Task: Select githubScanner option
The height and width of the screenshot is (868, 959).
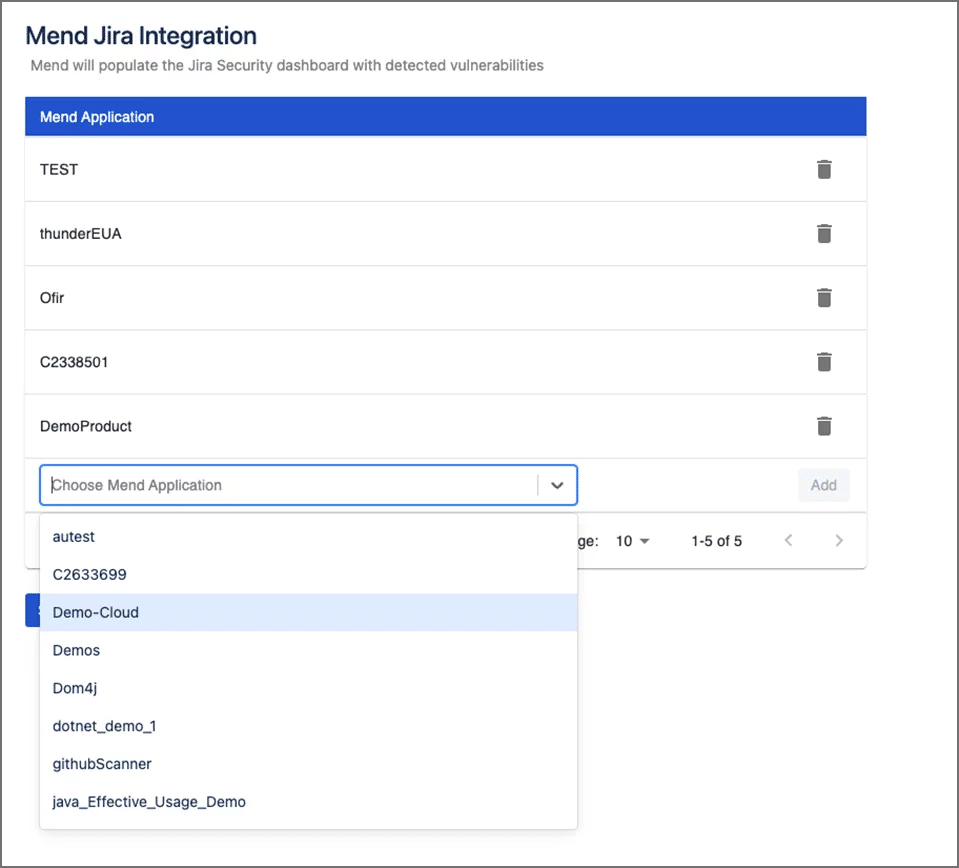Action: click(x=308, y=765)
